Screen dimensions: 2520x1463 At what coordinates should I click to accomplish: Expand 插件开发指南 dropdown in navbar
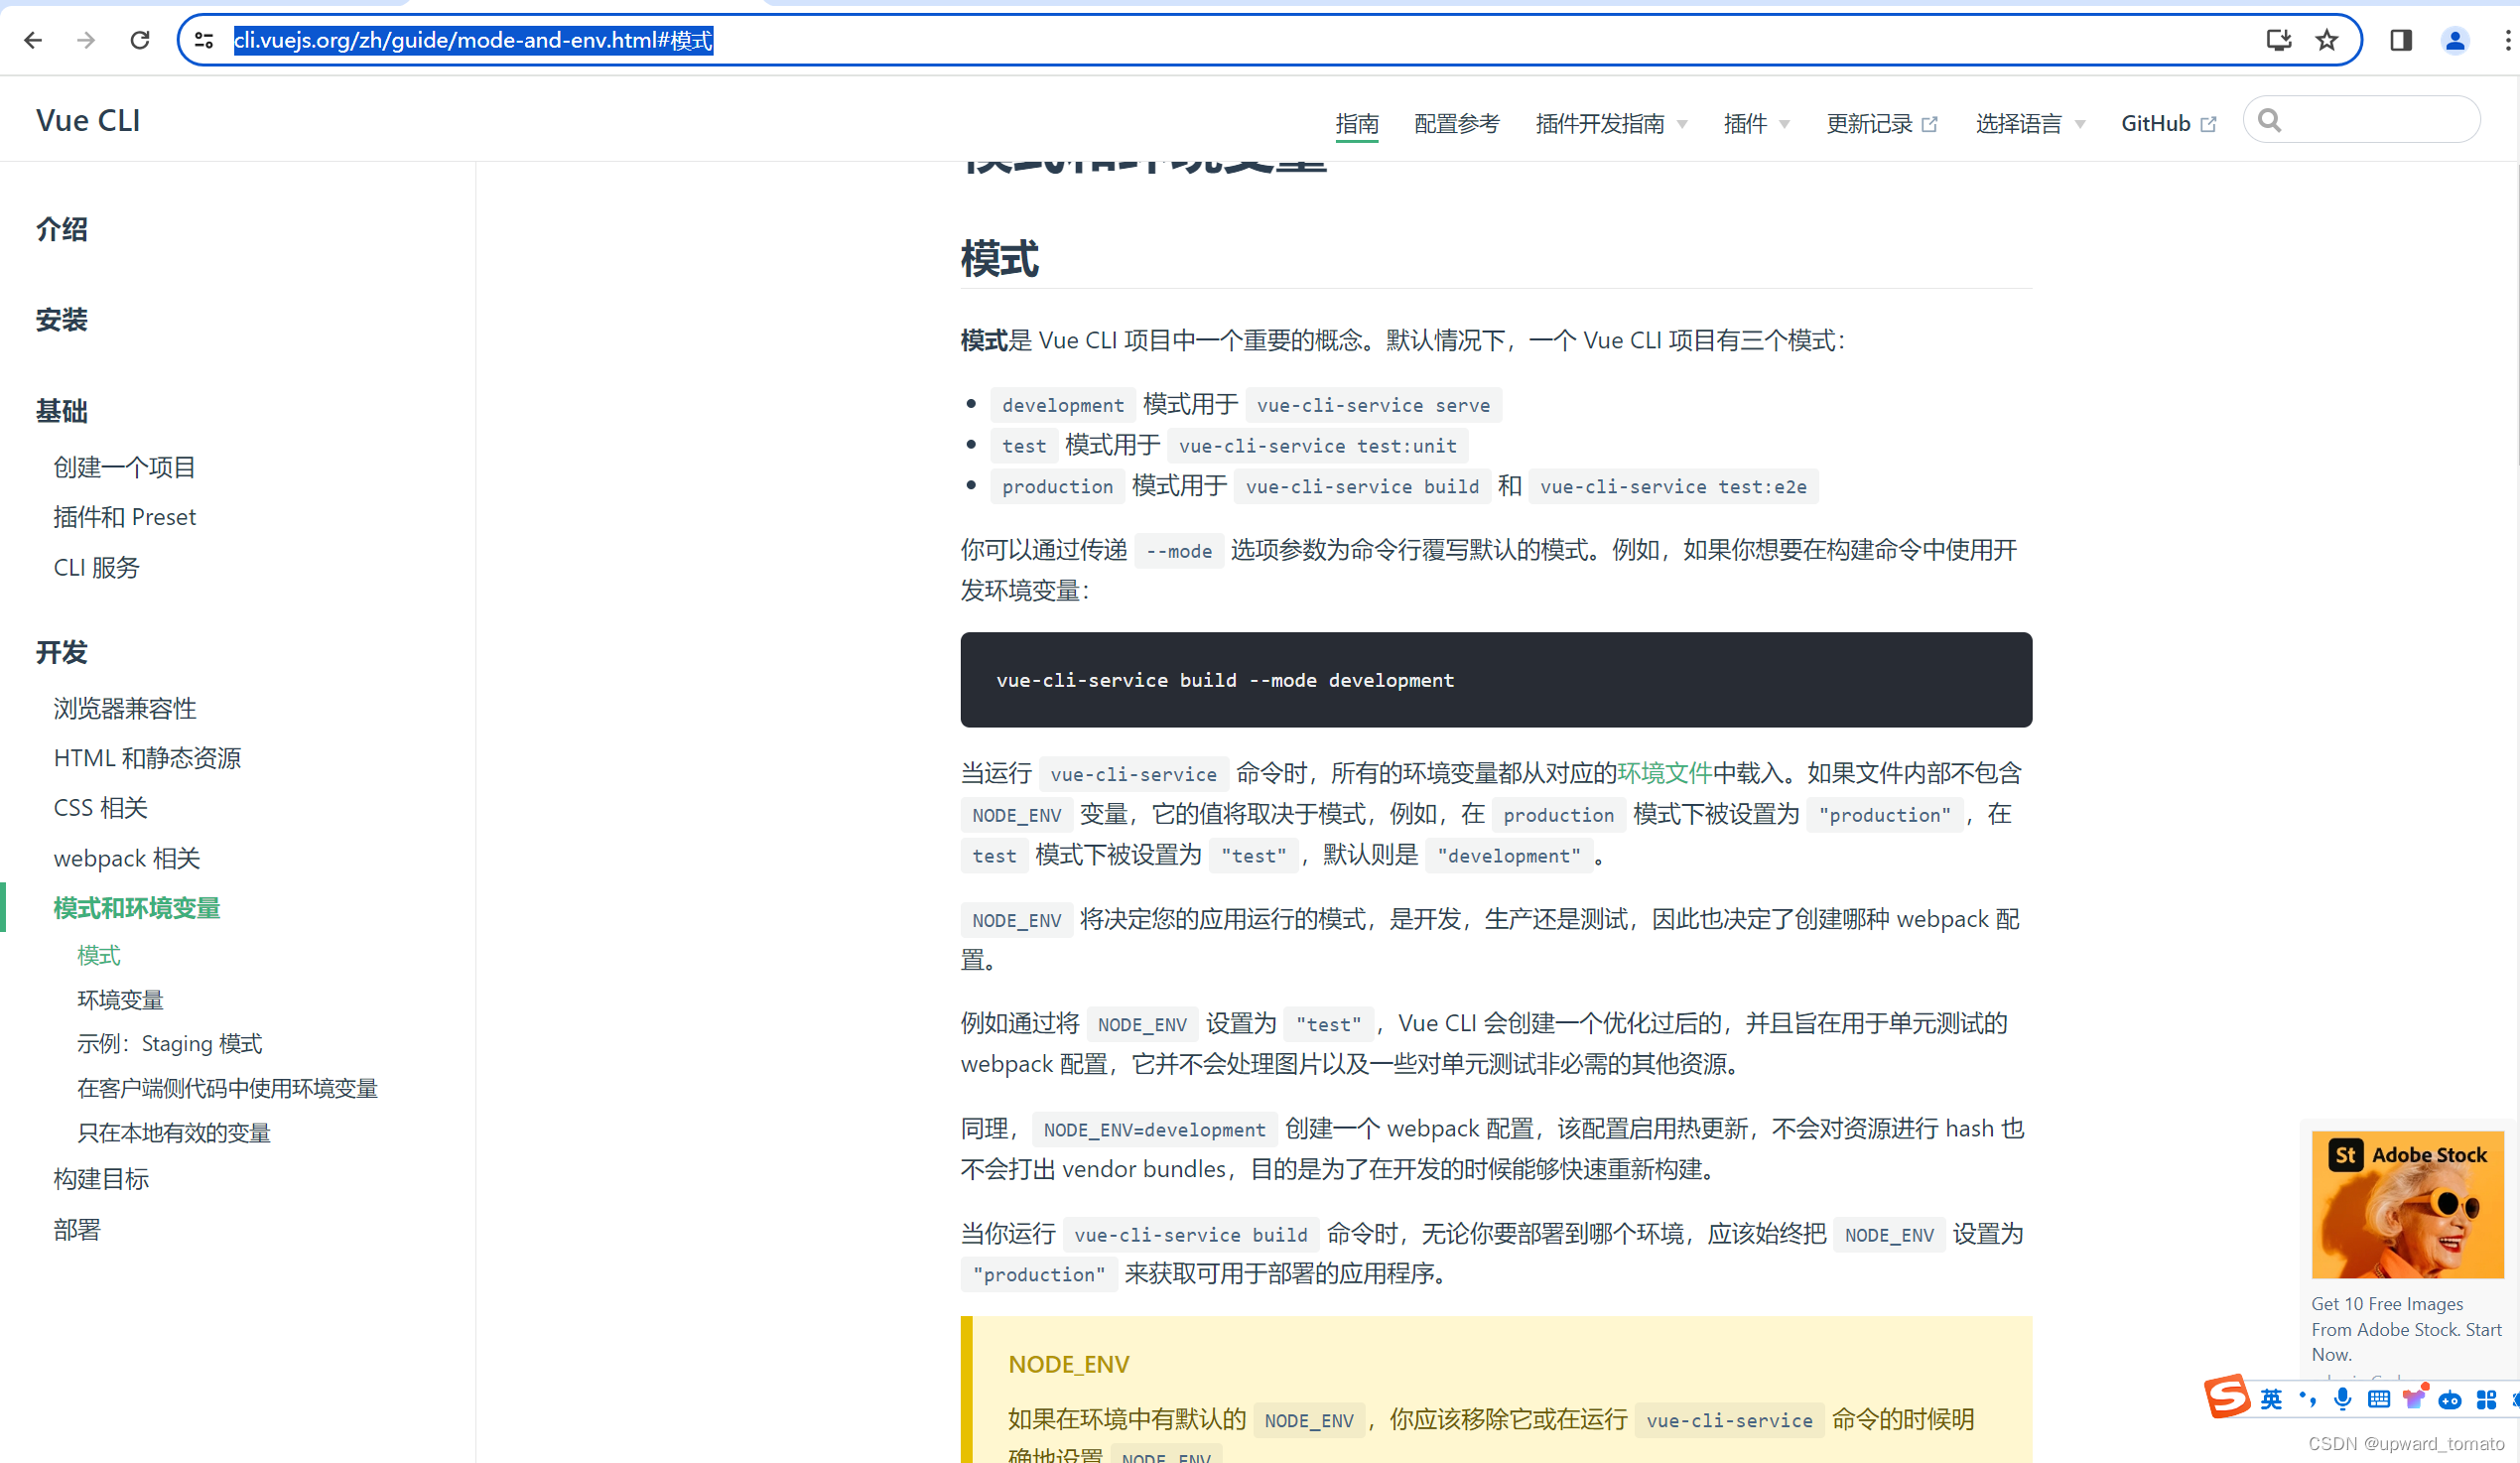1611,123
